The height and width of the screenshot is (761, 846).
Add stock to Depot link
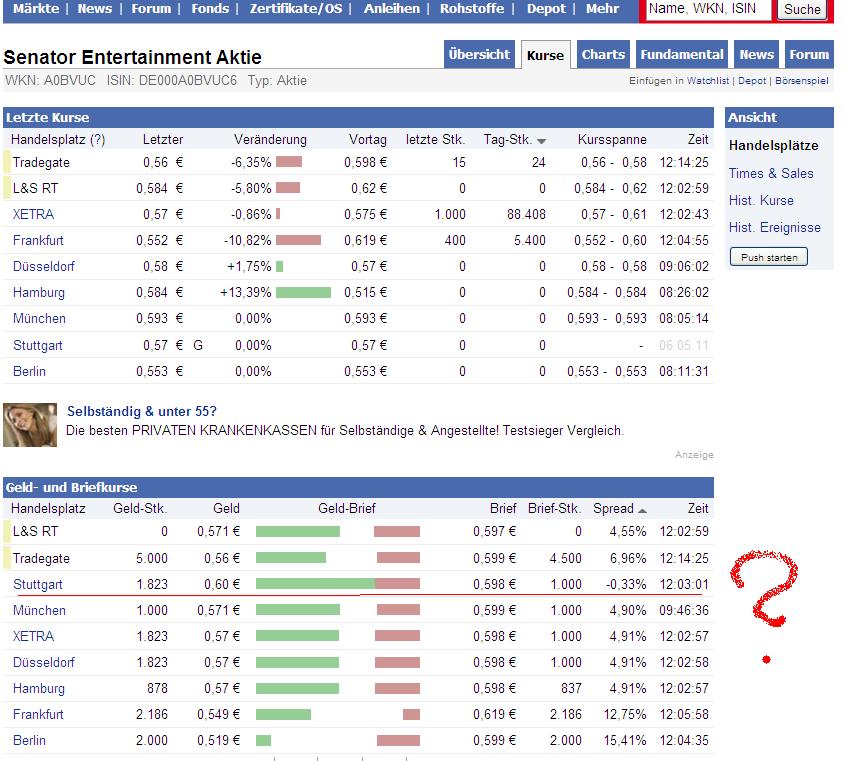pos(752,80)
